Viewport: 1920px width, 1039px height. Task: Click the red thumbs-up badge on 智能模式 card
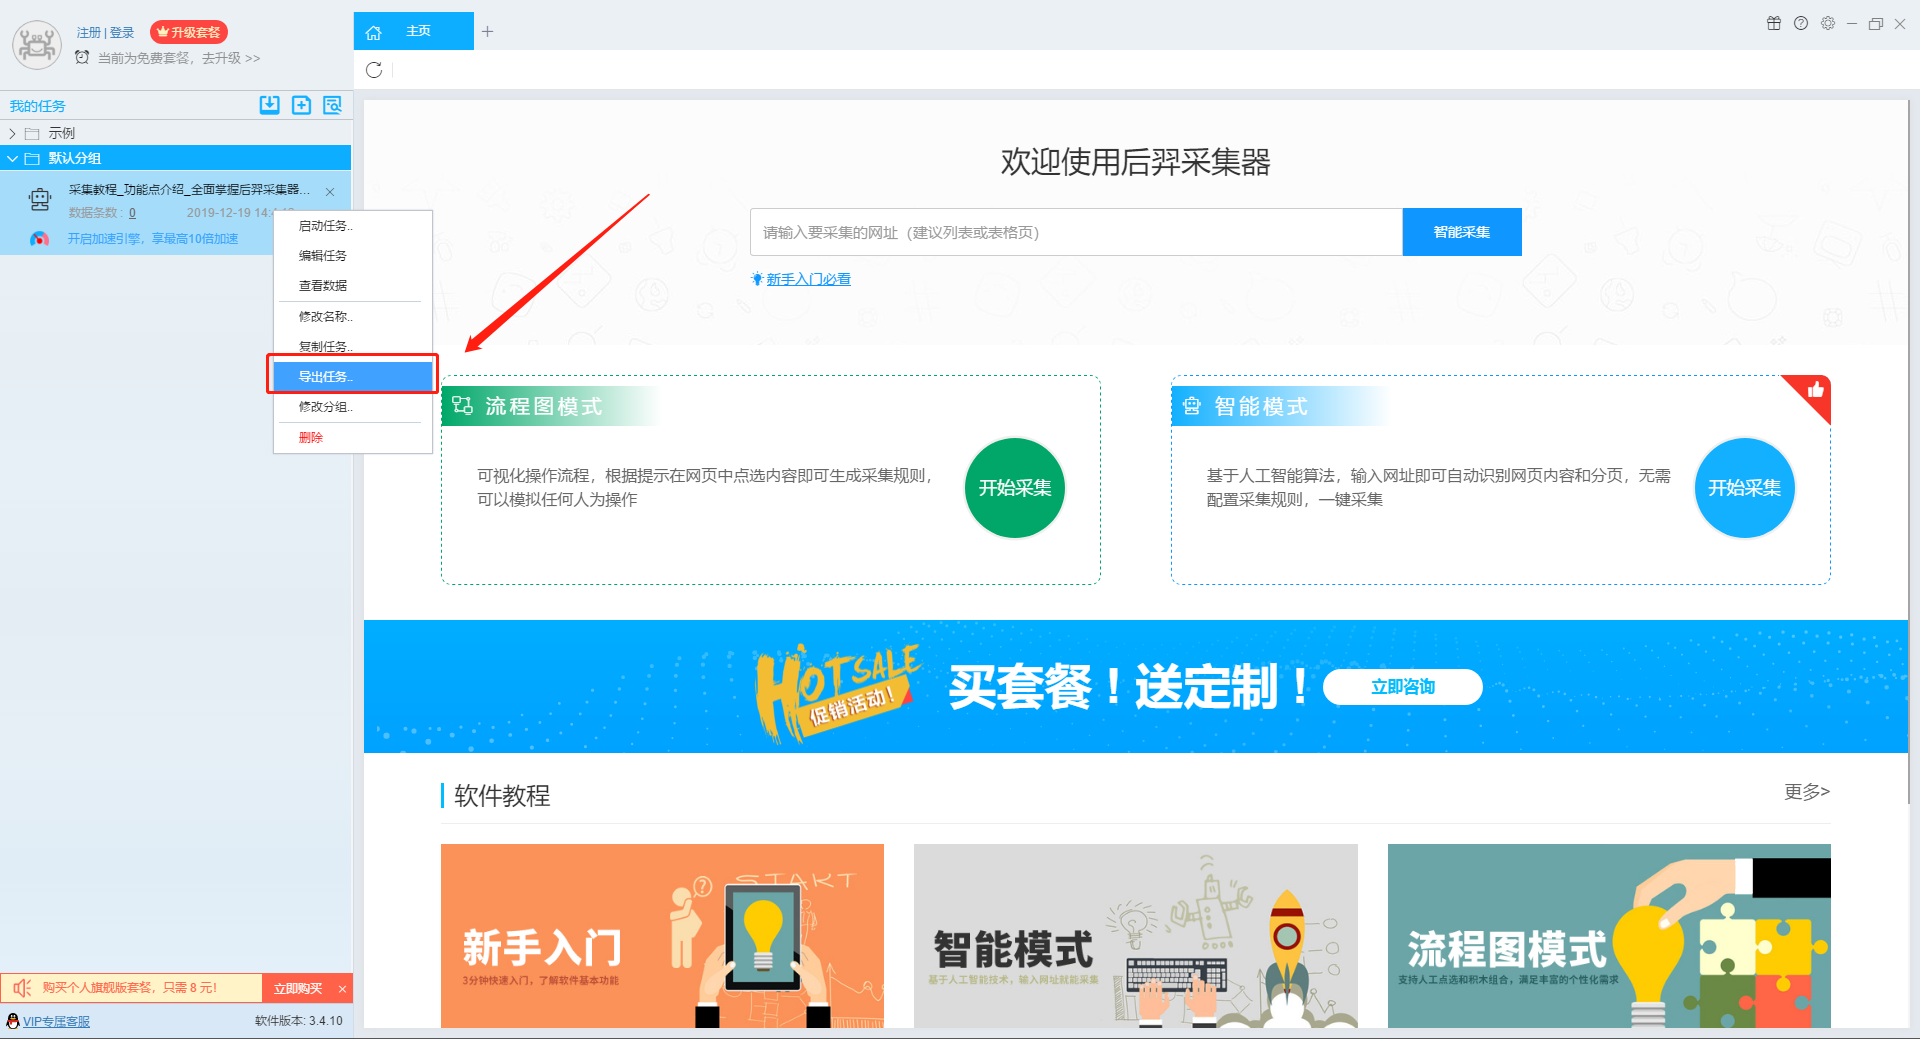click(1813, 393)
